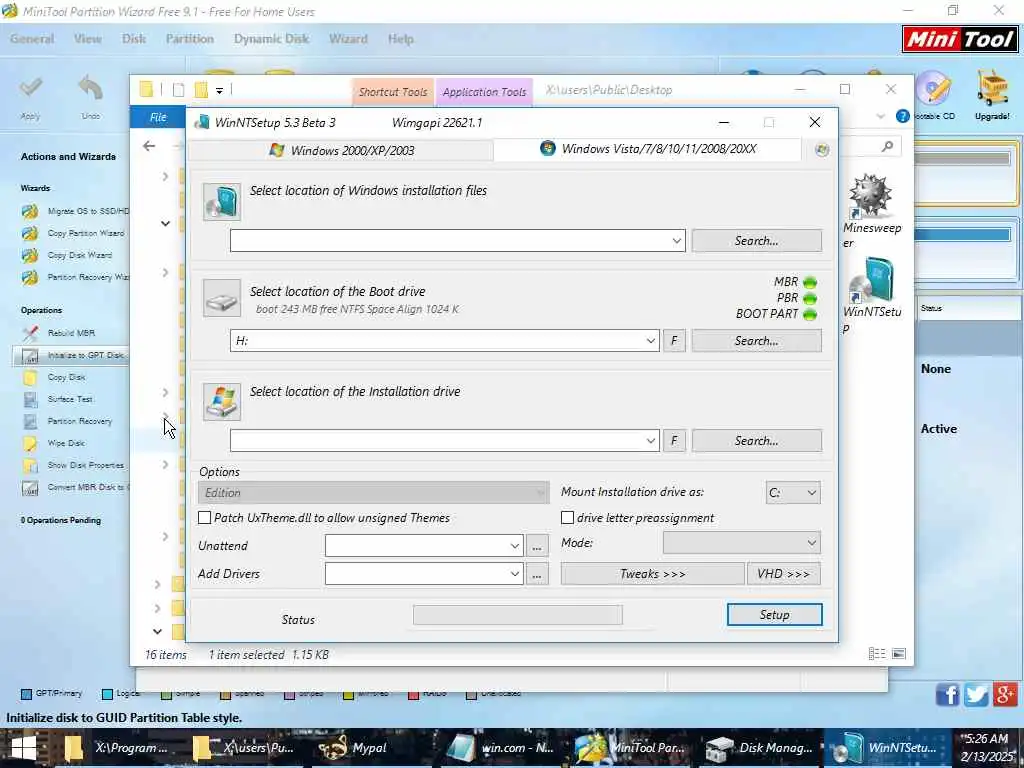Click Google Plus icon in MiniTool
The width and height of the screenshot is (1024, 768).
coord(1006,695)
